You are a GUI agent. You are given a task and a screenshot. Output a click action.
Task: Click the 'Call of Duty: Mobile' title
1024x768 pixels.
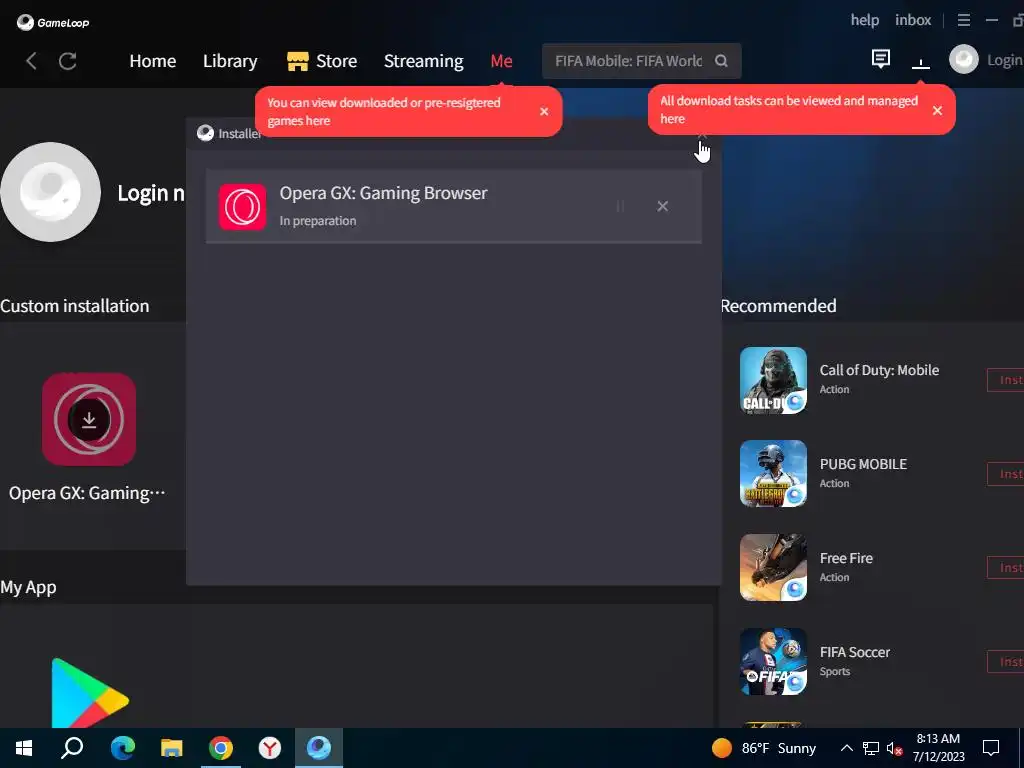pyautogui.click(x=879, y=370)
